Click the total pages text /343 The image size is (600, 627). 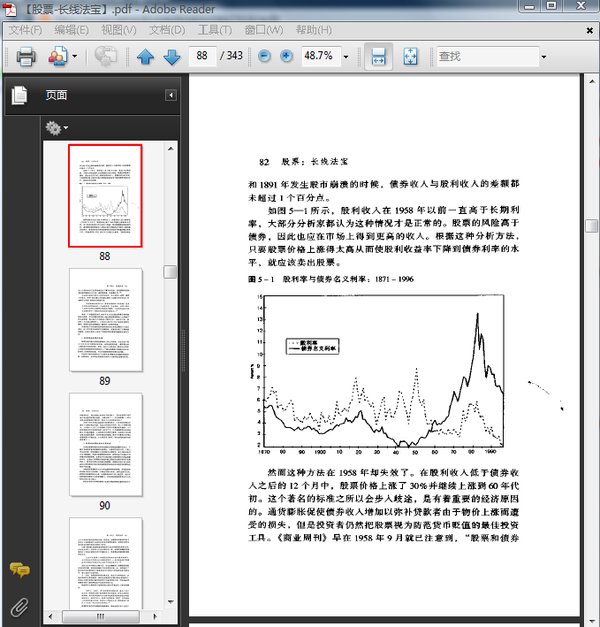tap(232, 56)
